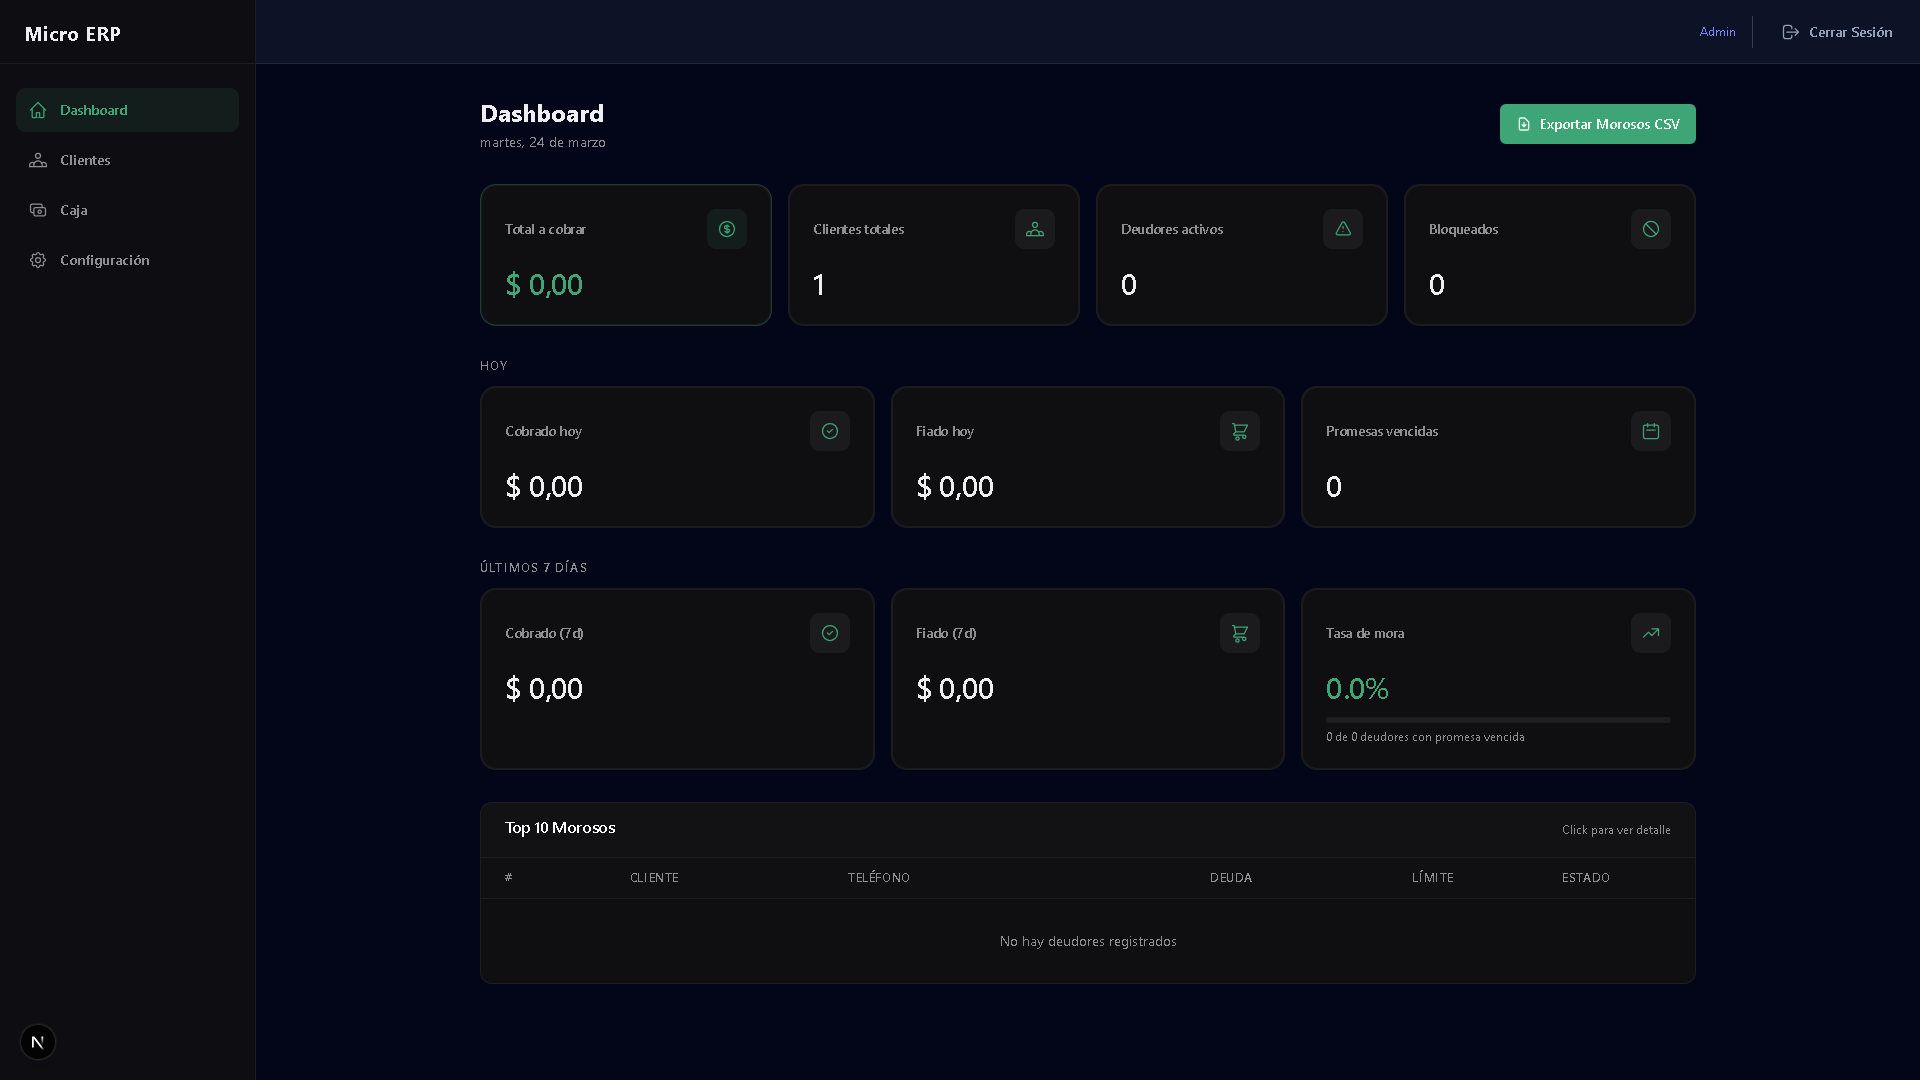Image resolution: width=1920 pixels, height=1080 pixels.
Task: Click the Next.js N badge at bottom left
Action: 38,1042
